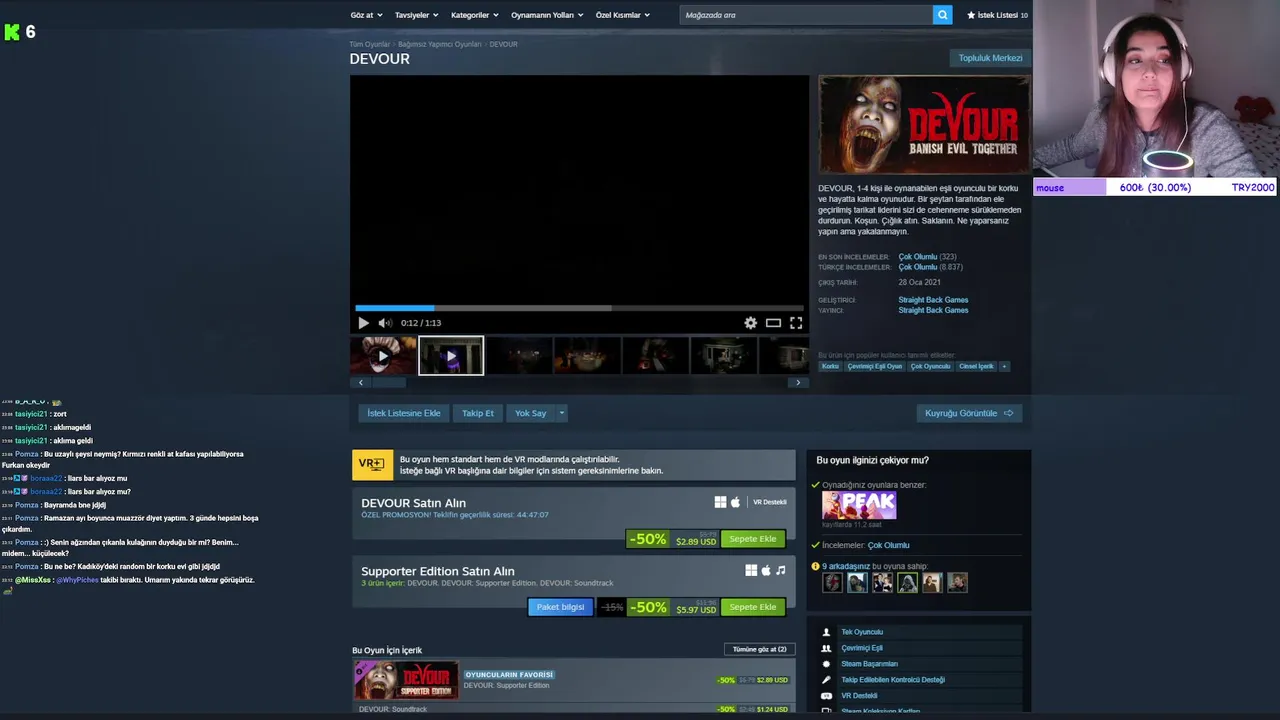Click Çevrimiçi Eşli feature icon
The width and height of the screenshot is (1280, 720).
pos(826,648)
